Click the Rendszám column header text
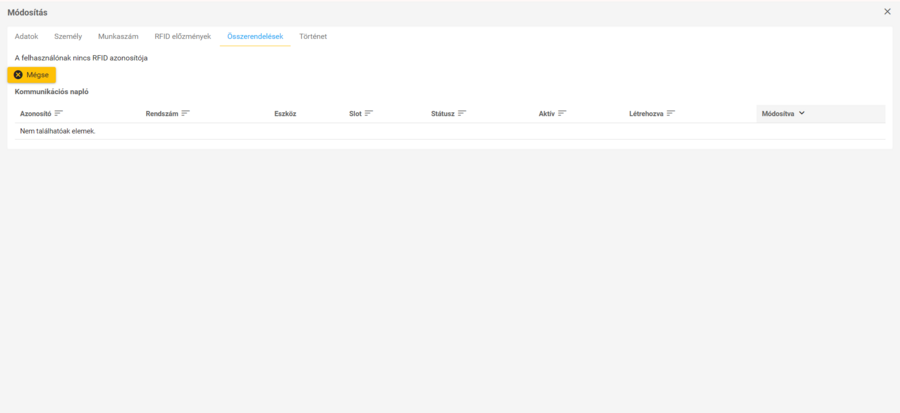This screenshot has width=900, height=413. click(161, 114)
